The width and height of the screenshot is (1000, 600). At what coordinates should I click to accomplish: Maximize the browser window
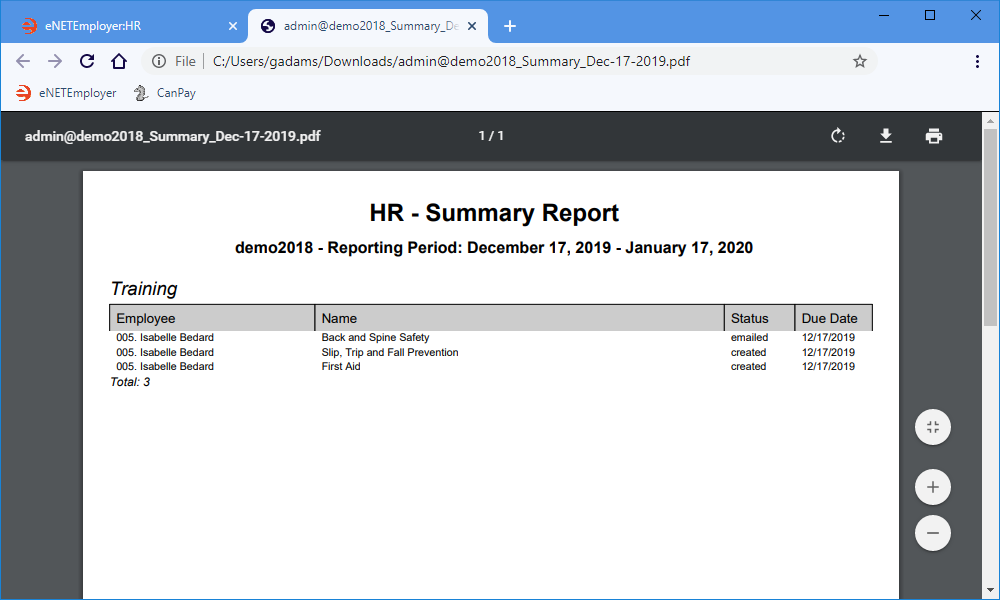tap(930, 15)
